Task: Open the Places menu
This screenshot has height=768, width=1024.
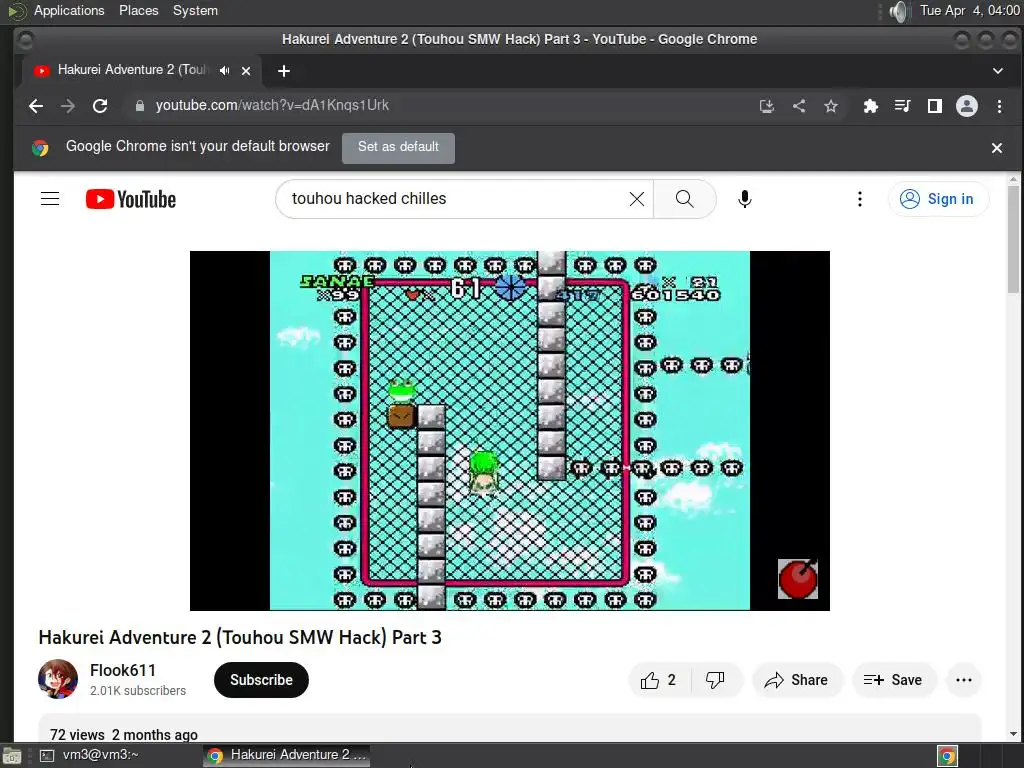Action: 138,10
